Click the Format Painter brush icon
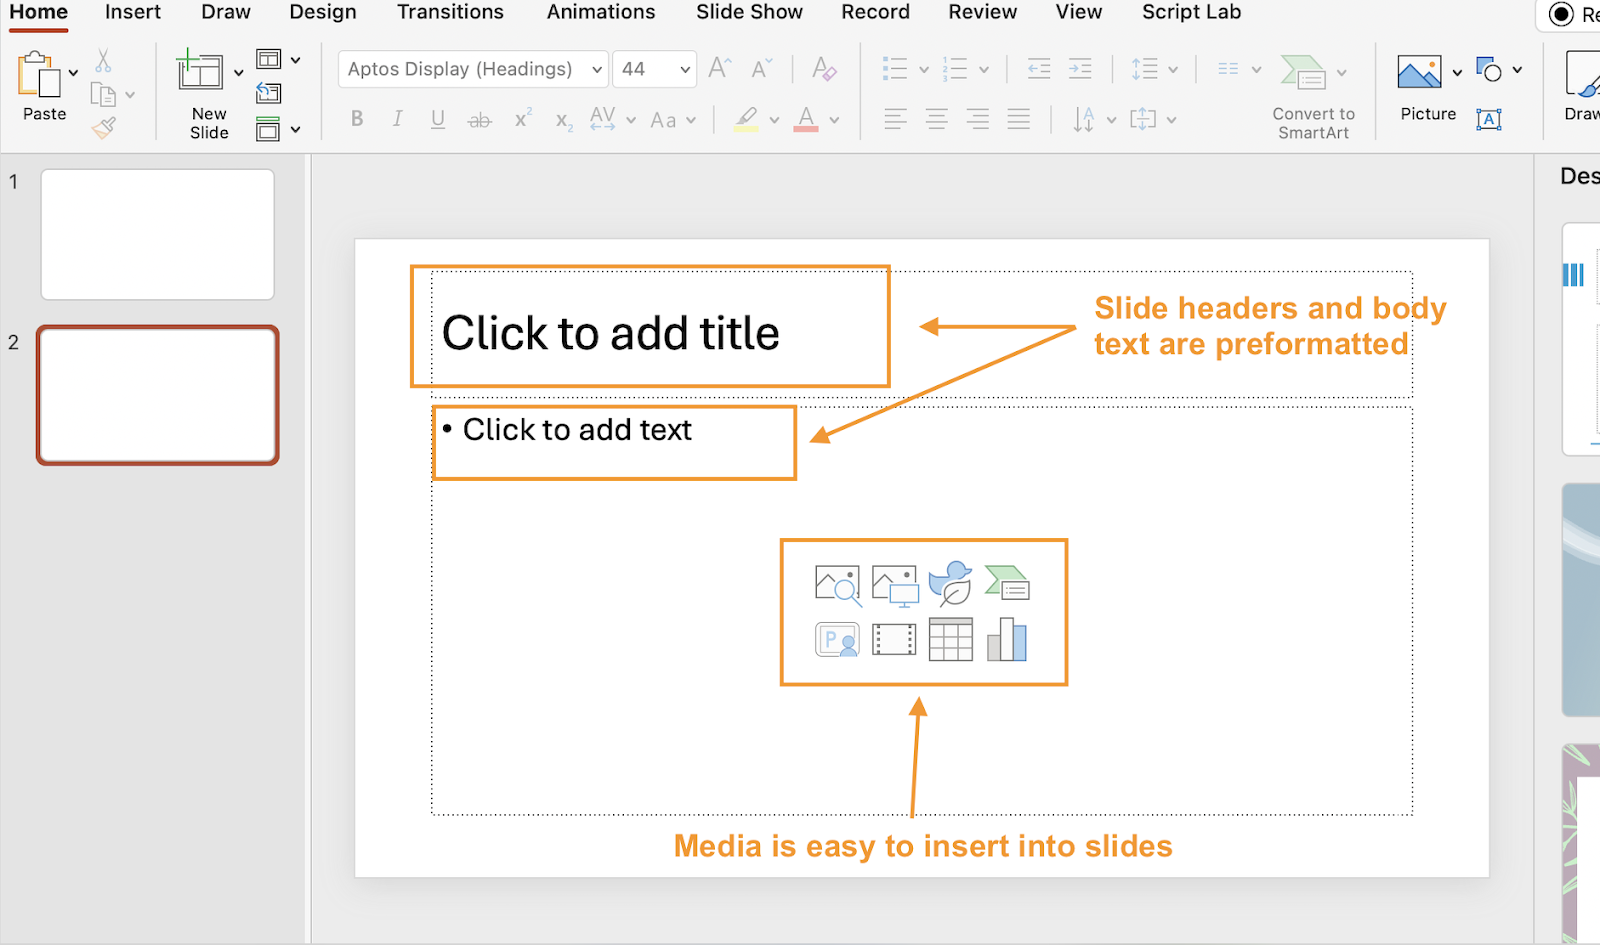 [x=104, y=128]
